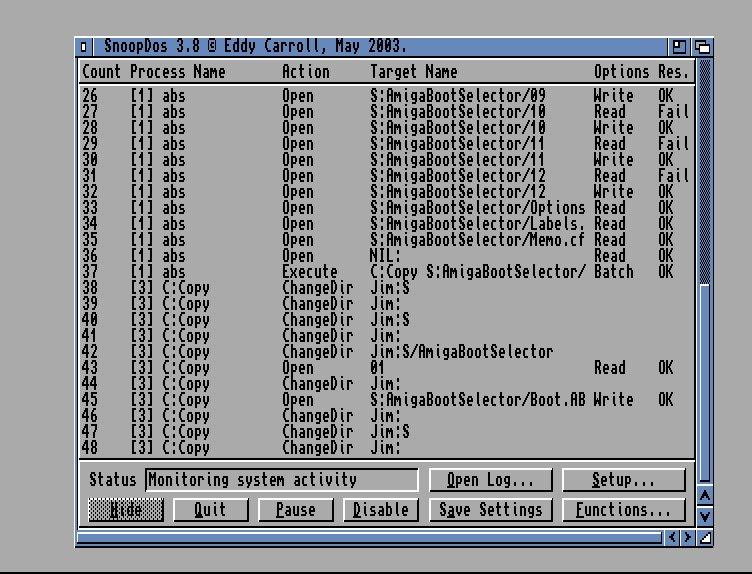Pause monitoring with the Pause button
The height and width of the screenshot is (574, 752).
(295, 510)
